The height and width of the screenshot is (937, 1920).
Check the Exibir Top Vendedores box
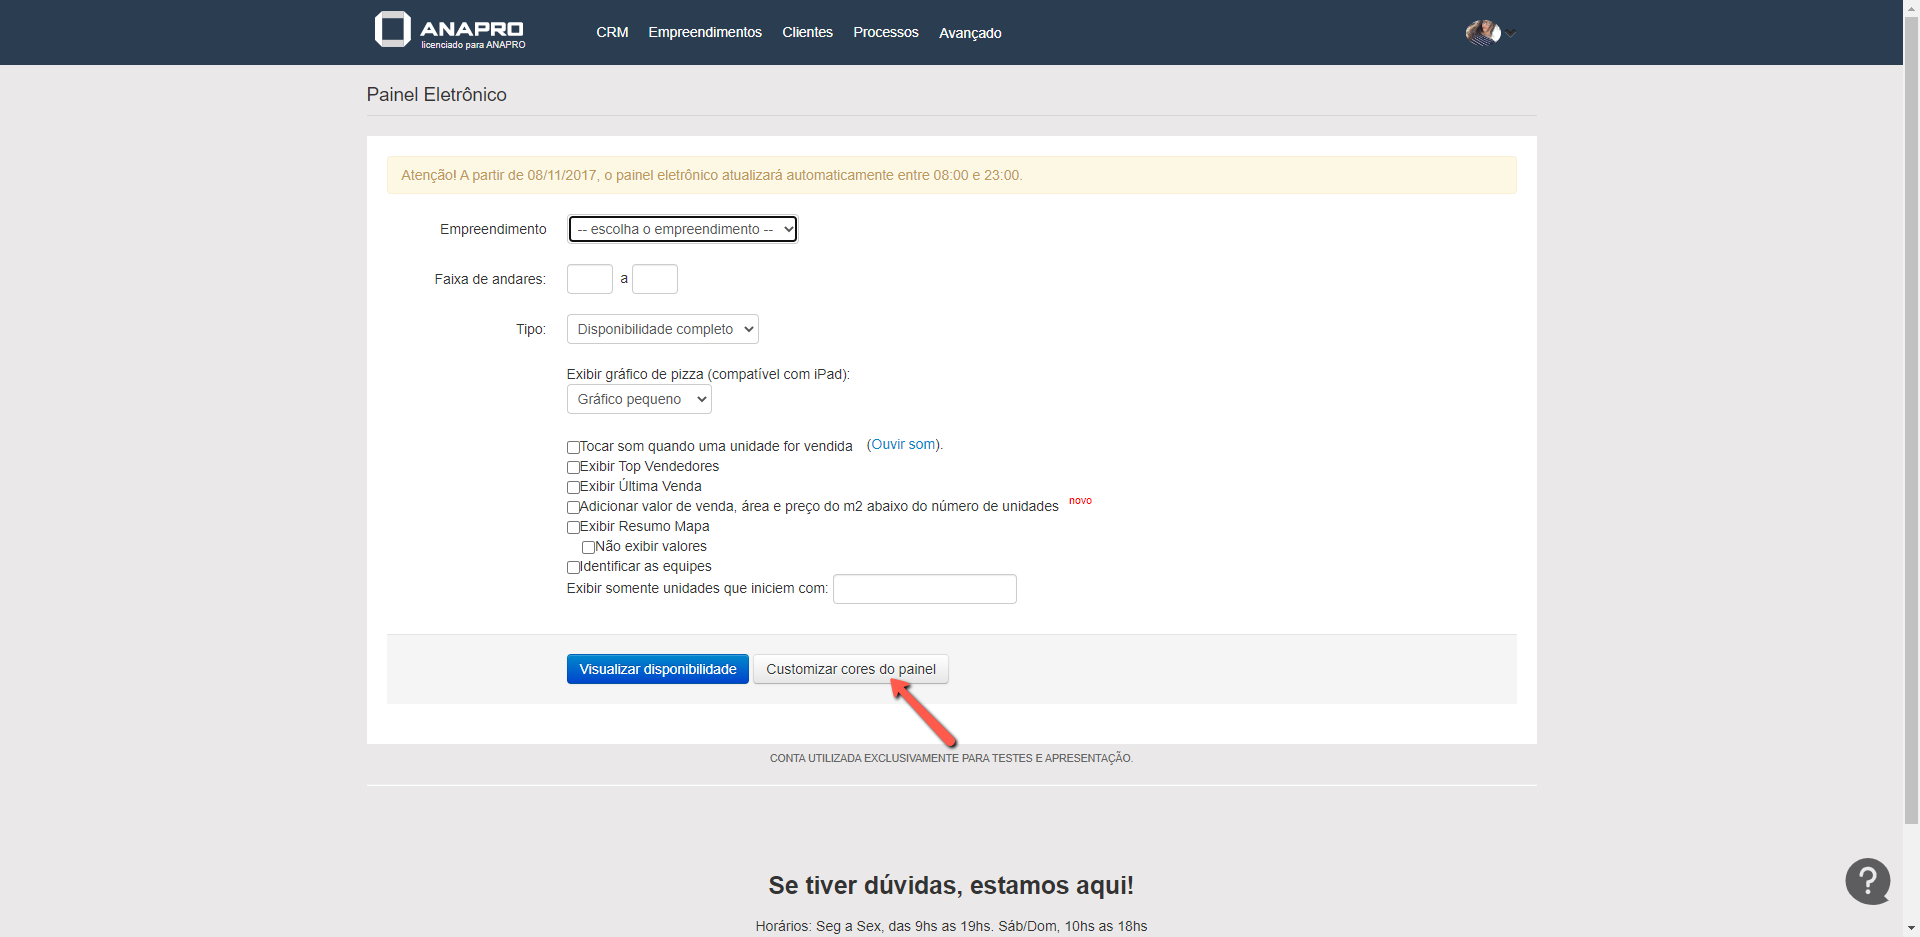[x=573, y=467]
